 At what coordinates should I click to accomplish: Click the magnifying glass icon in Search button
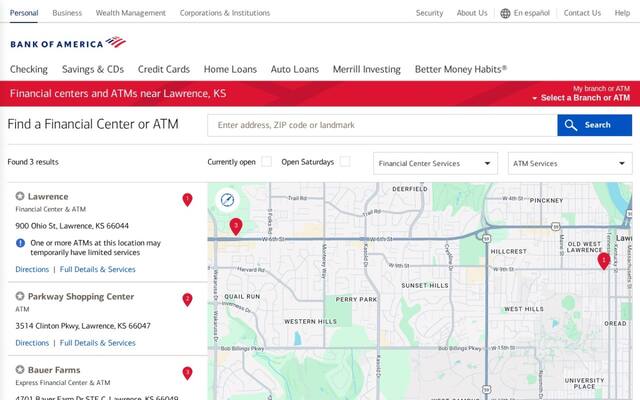[571, 125]
